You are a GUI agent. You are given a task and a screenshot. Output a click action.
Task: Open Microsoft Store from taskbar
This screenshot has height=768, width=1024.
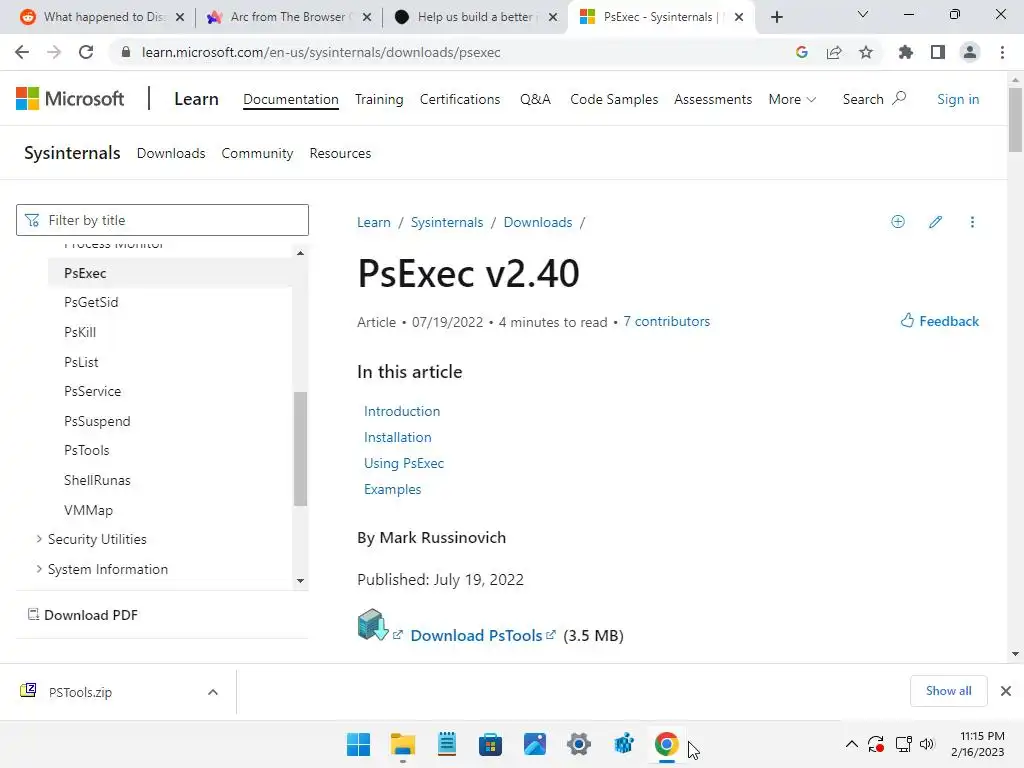[x=490, y=744]
